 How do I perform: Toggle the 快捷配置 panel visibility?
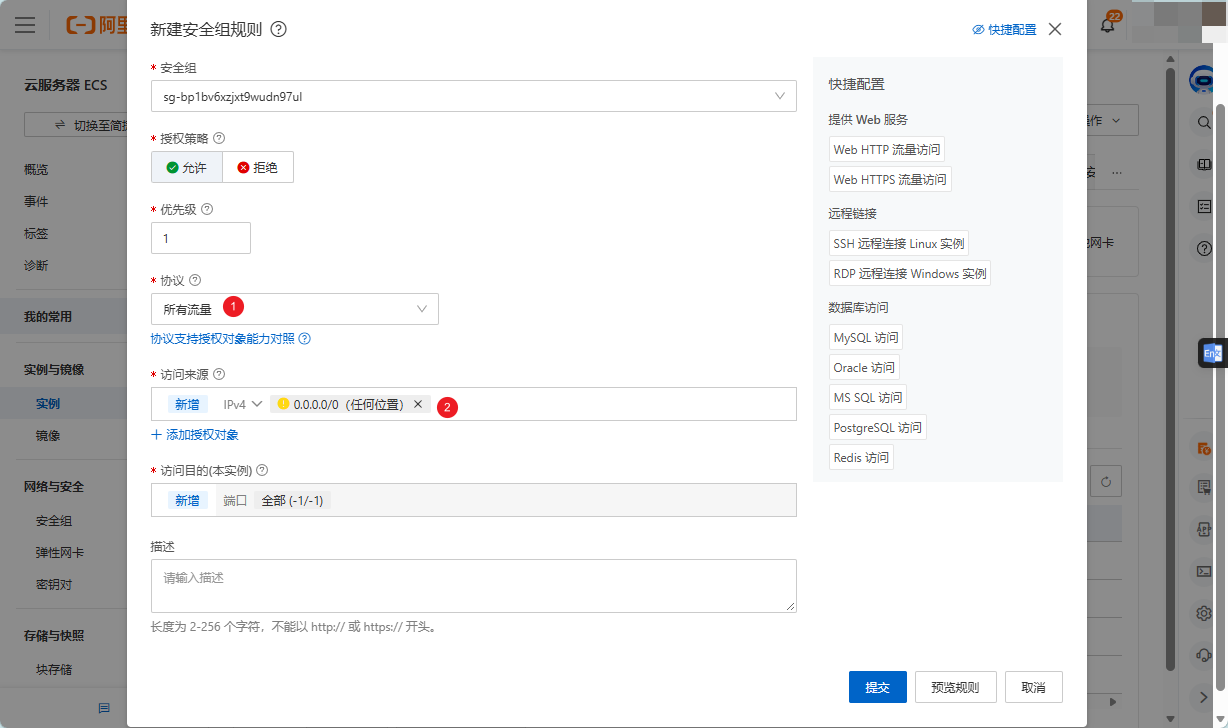1004,30
